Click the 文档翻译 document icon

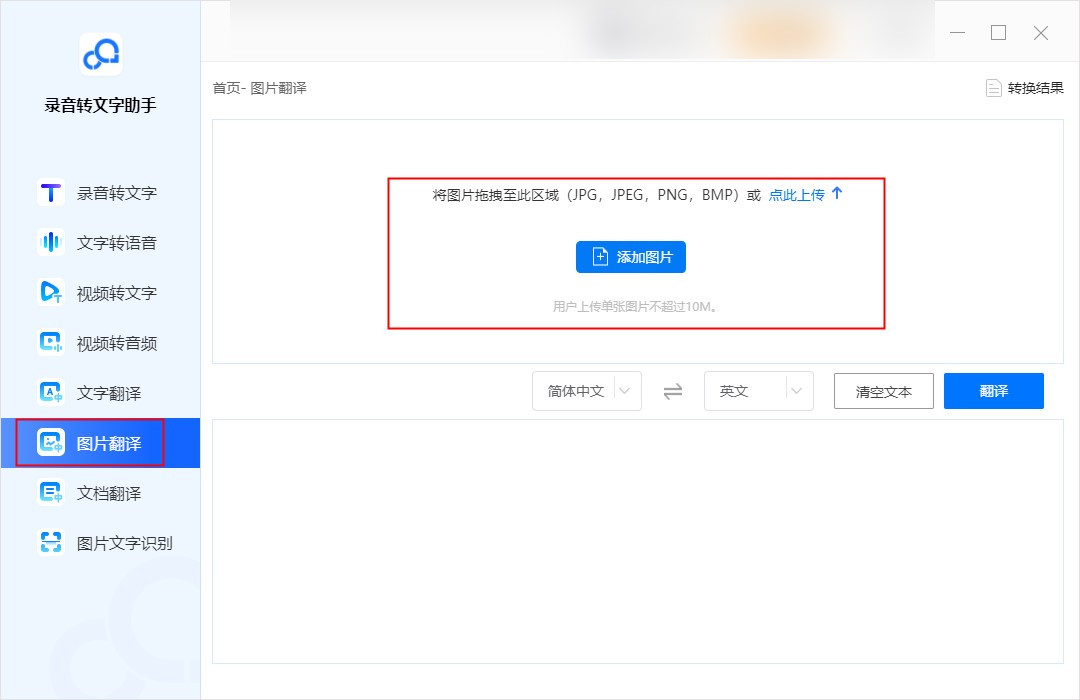click(x=50, y=492)
